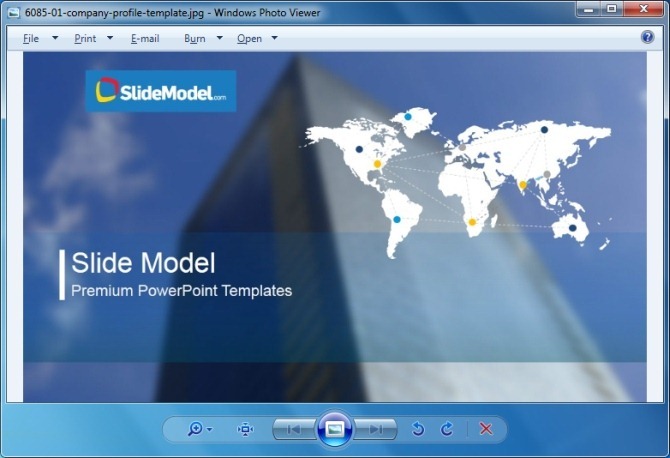
Task: Rotate the image counterclockwise
Action: [x=418, y=429]
